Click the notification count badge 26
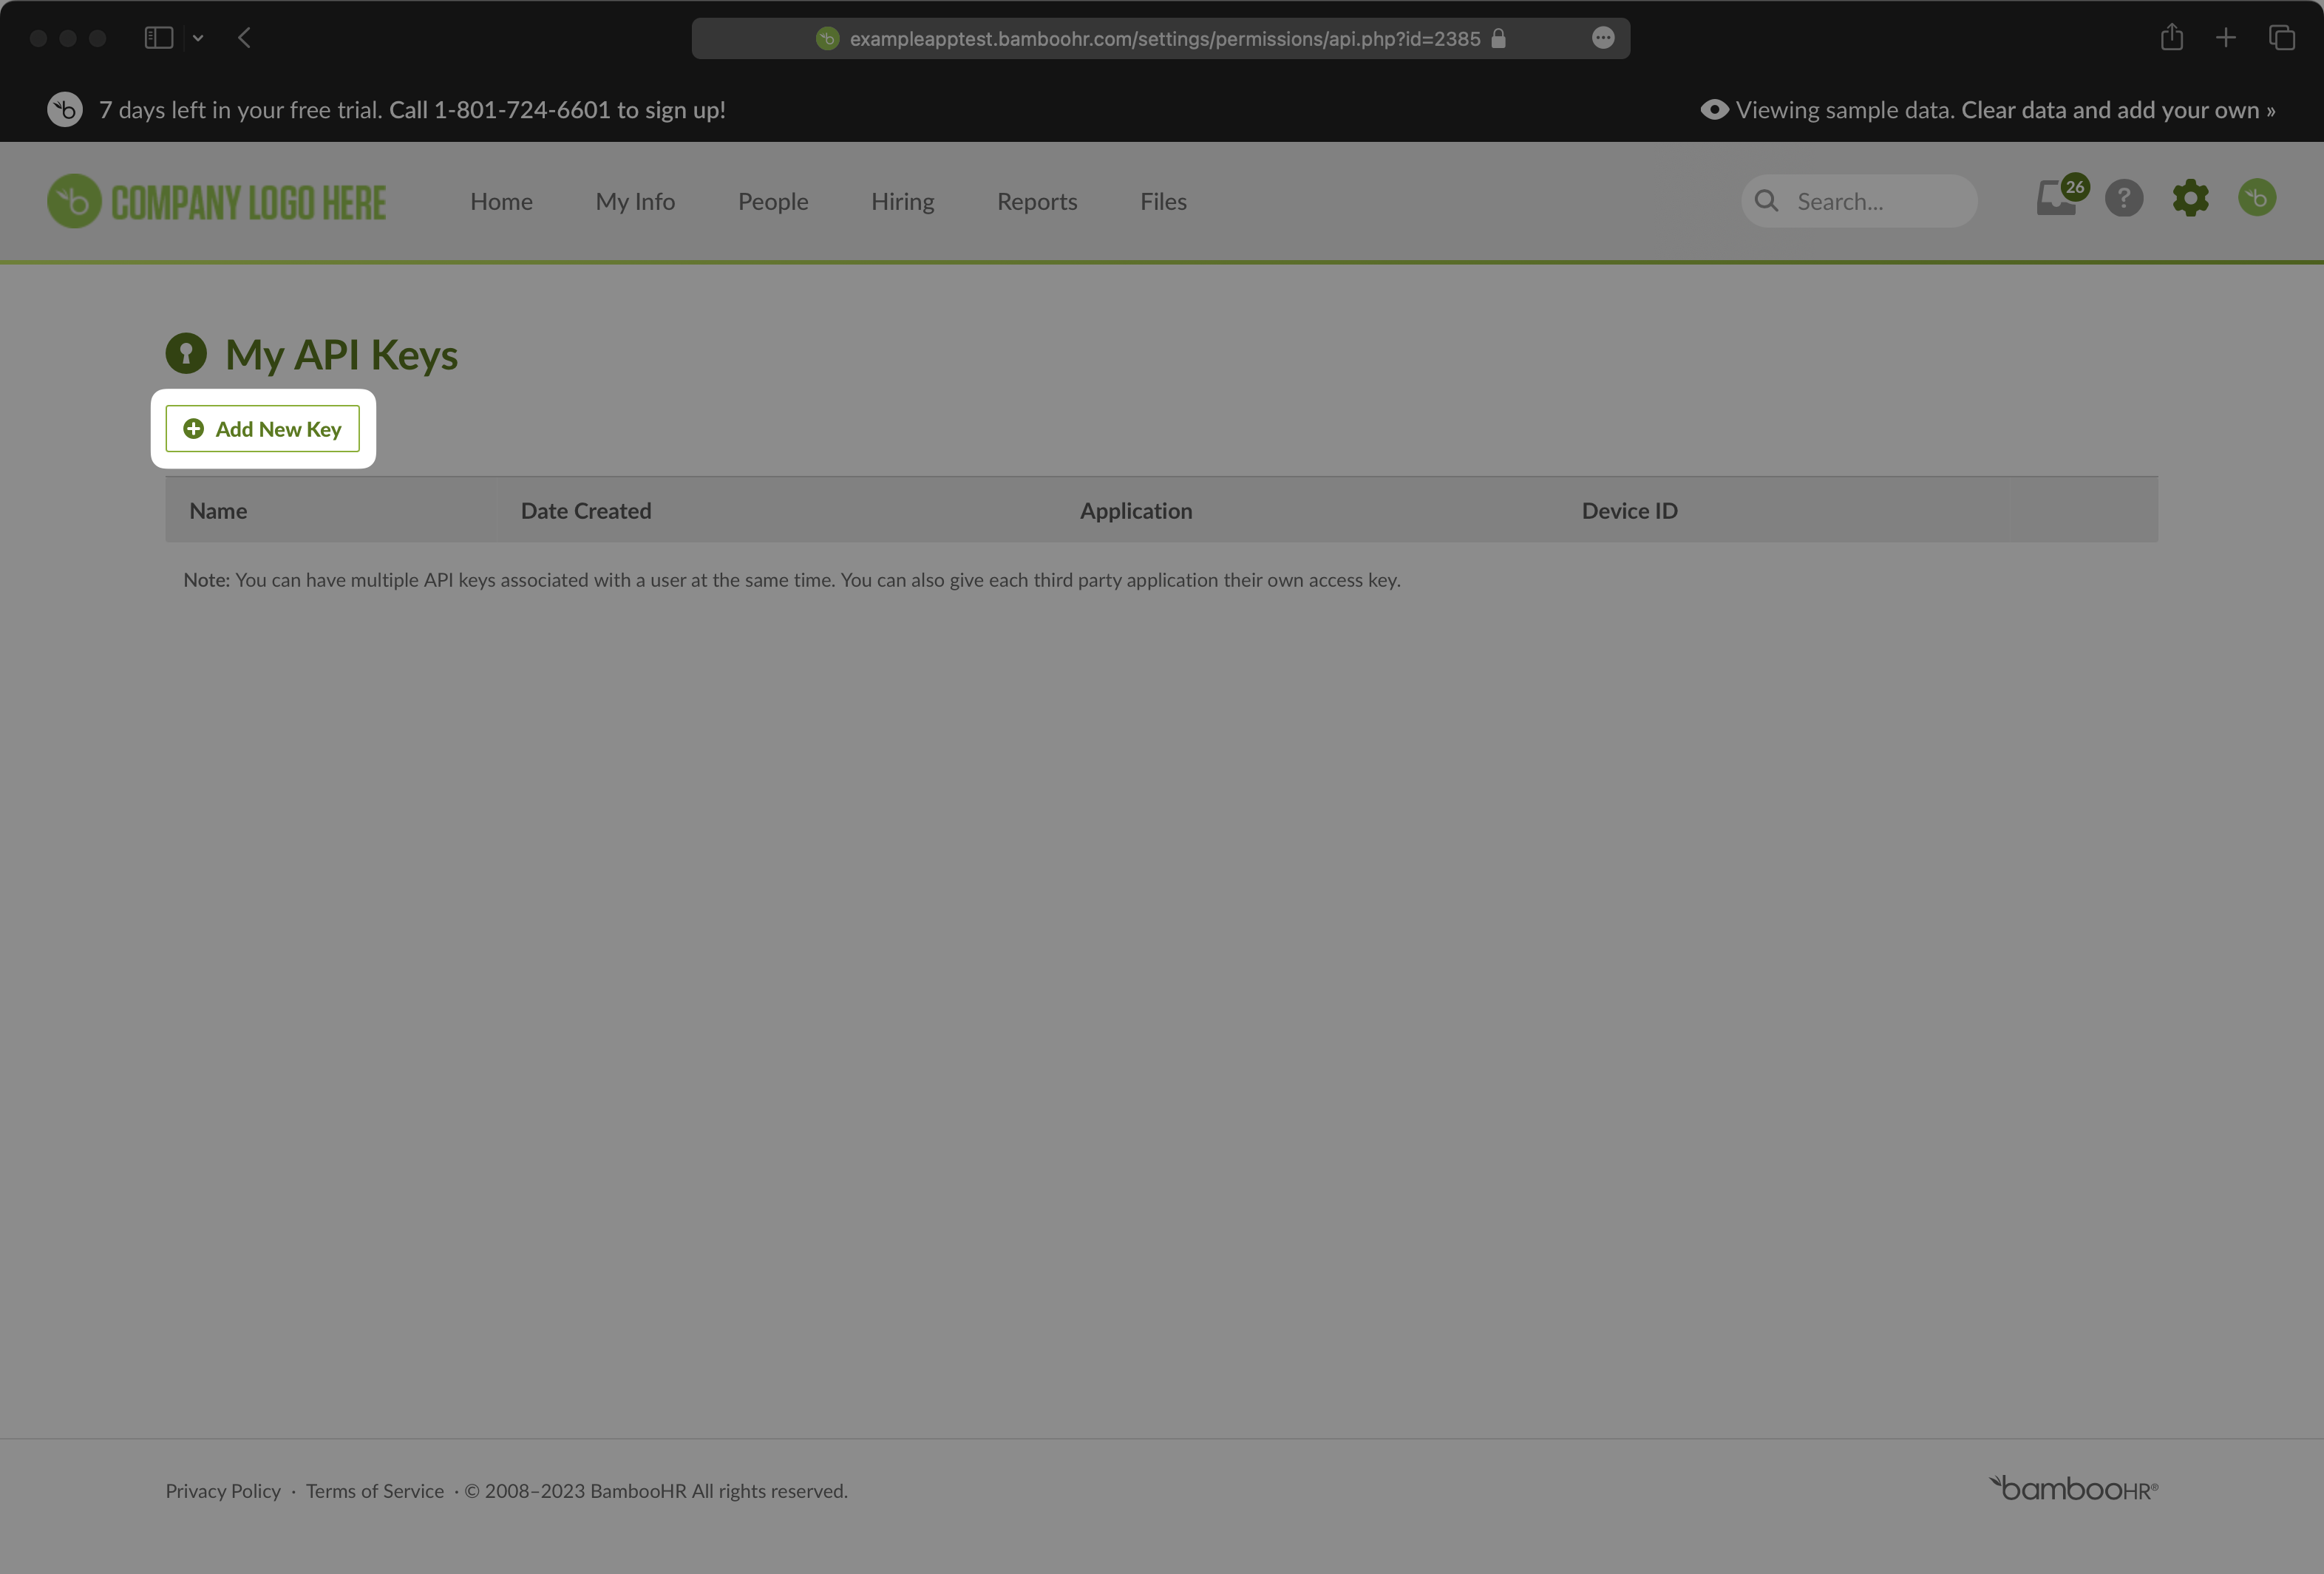The width and height of the screenshot is (2324, 1574). [x=2075, y=188]
